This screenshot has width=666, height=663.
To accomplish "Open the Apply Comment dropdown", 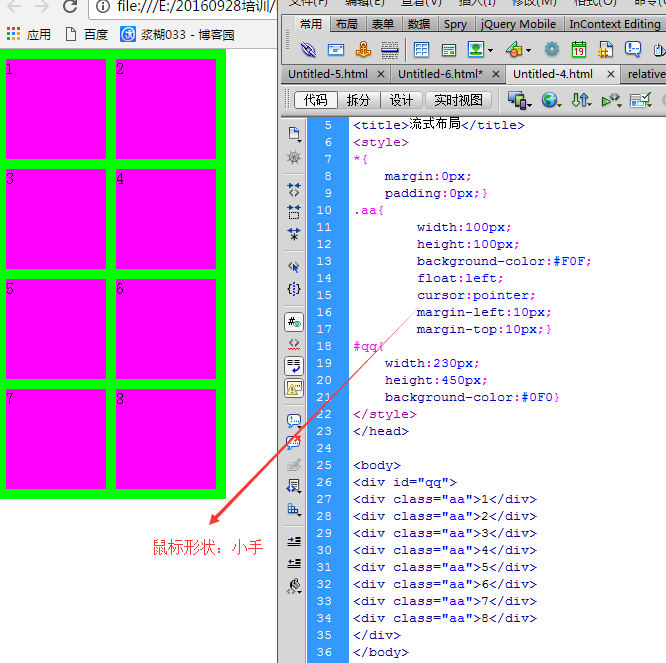I will pyautogui.click(x=293, y=420).
